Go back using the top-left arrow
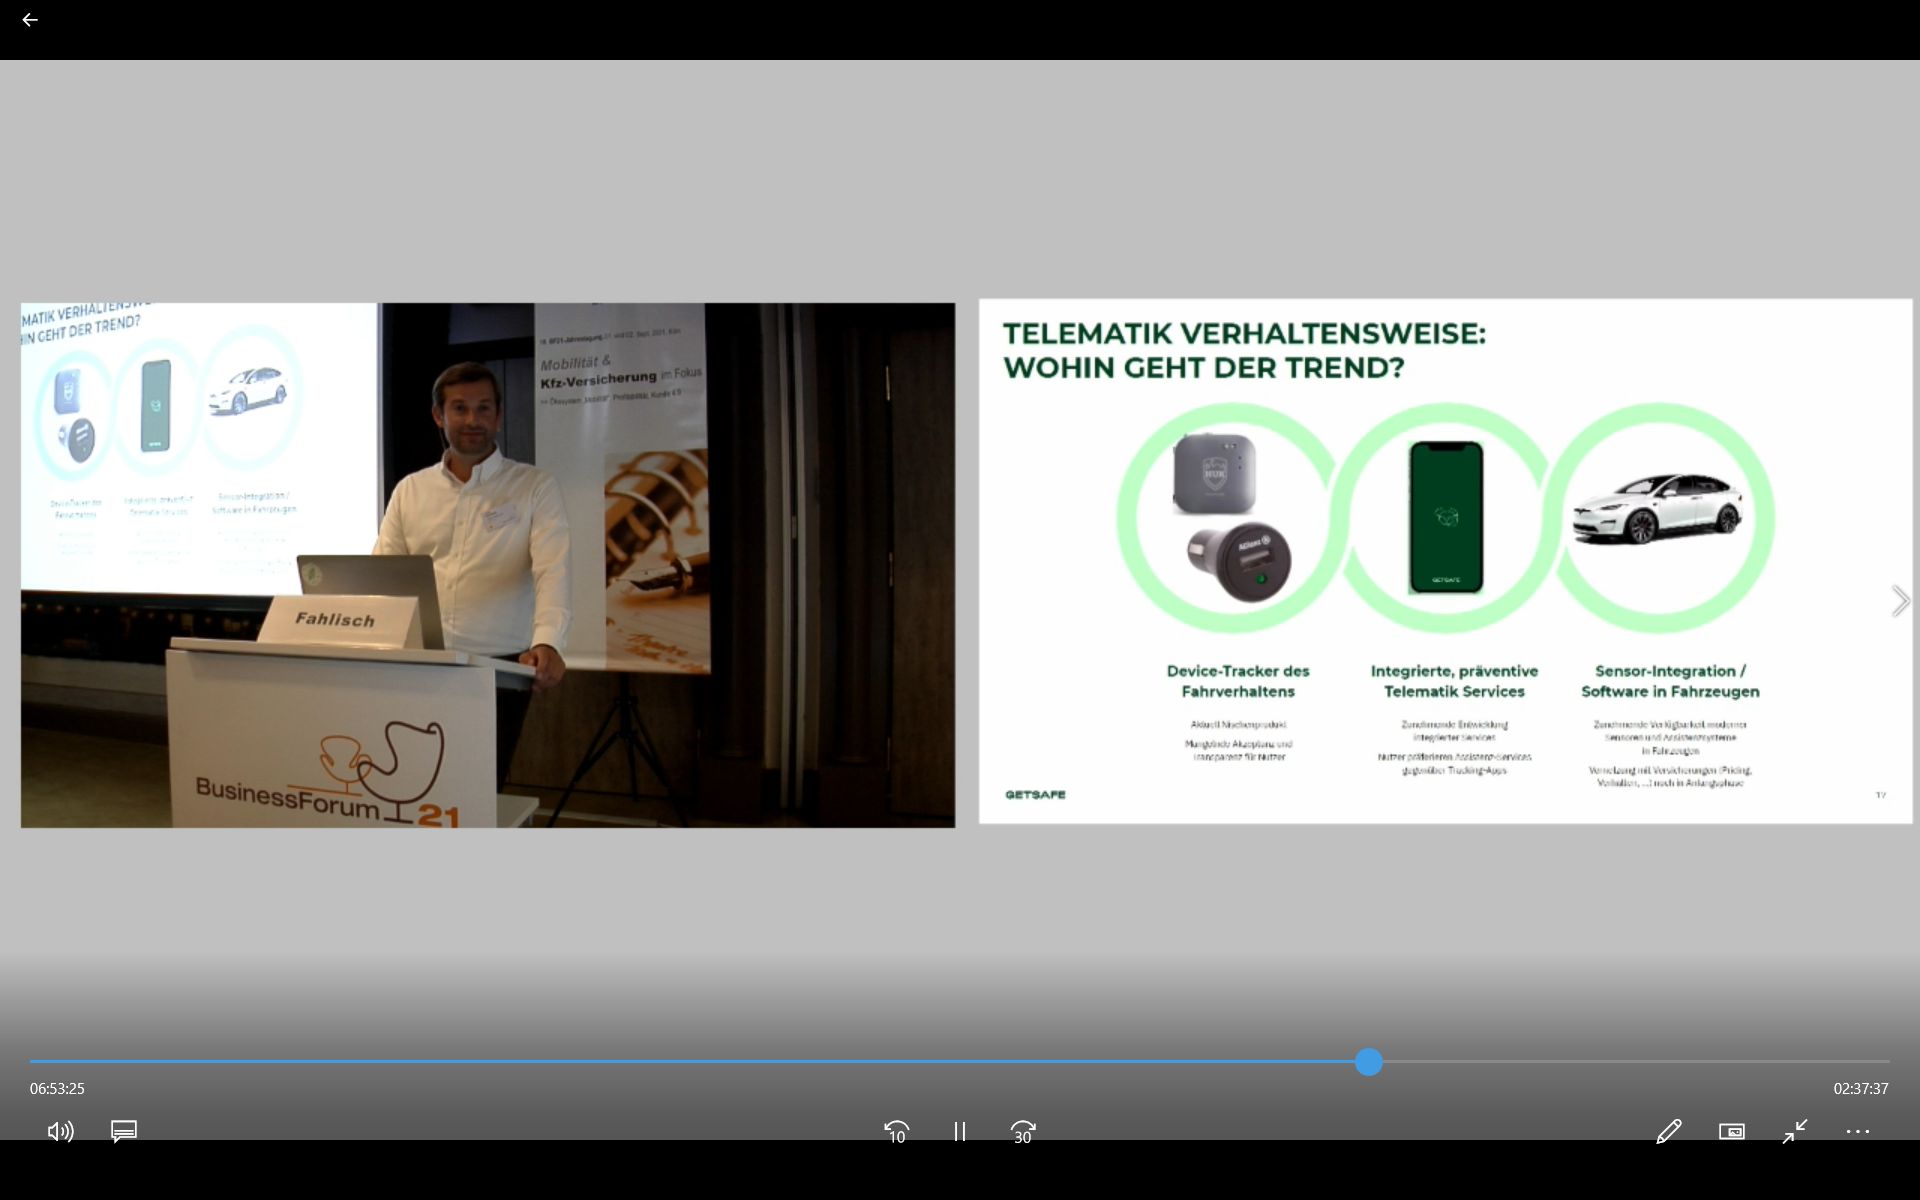The height and width of the screenshot is (1200, 1920). coord(30,20)
